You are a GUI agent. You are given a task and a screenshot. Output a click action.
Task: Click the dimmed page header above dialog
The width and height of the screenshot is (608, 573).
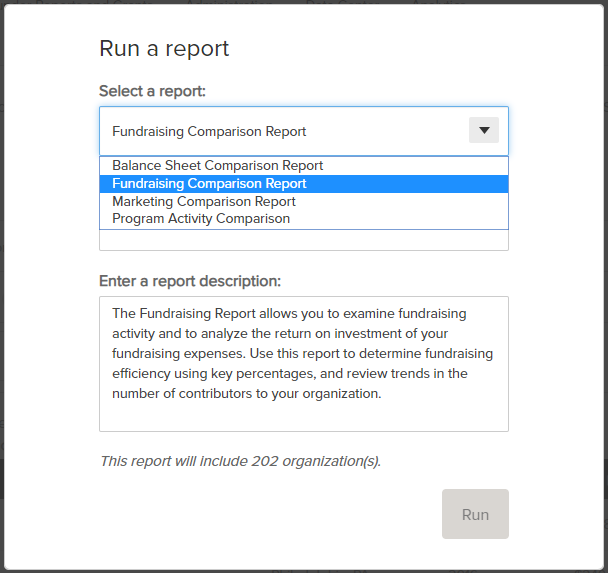coord(300,1)
